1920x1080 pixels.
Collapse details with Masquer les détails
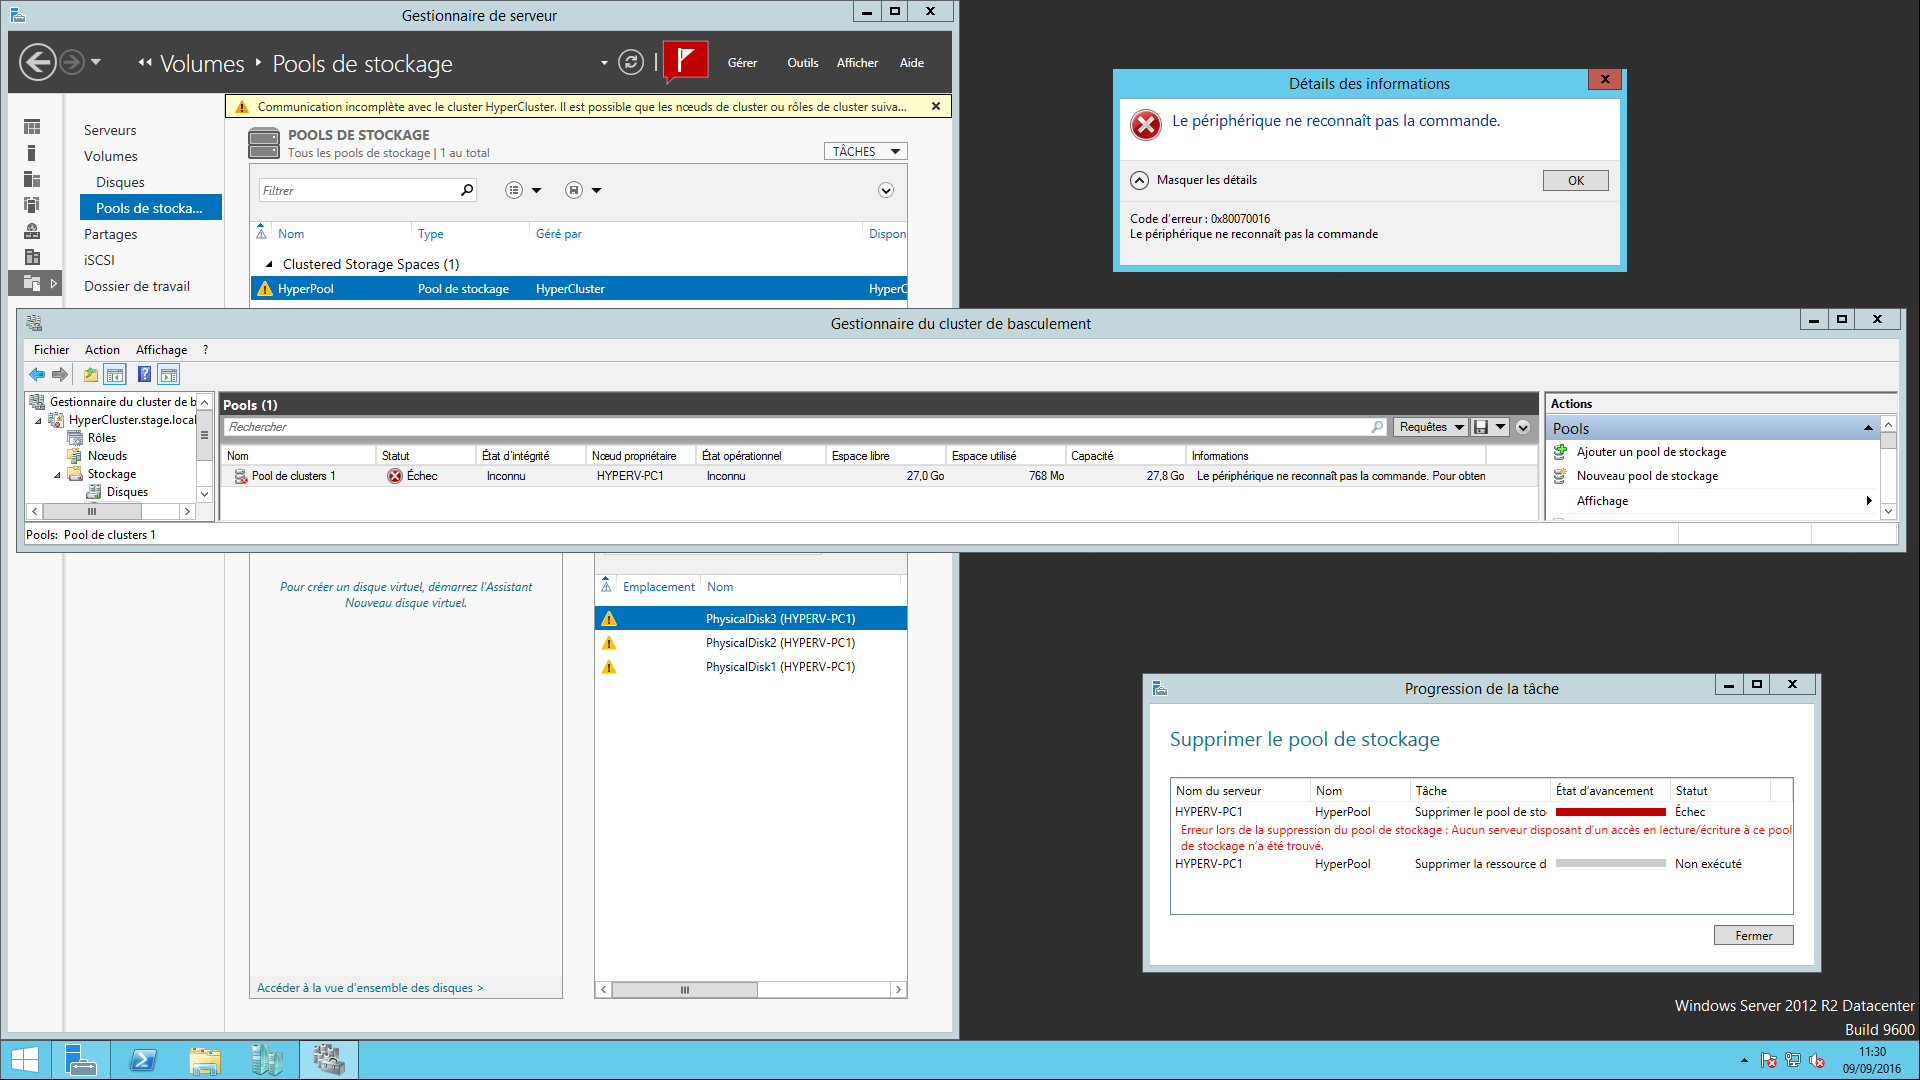[x=1140, y=180]
